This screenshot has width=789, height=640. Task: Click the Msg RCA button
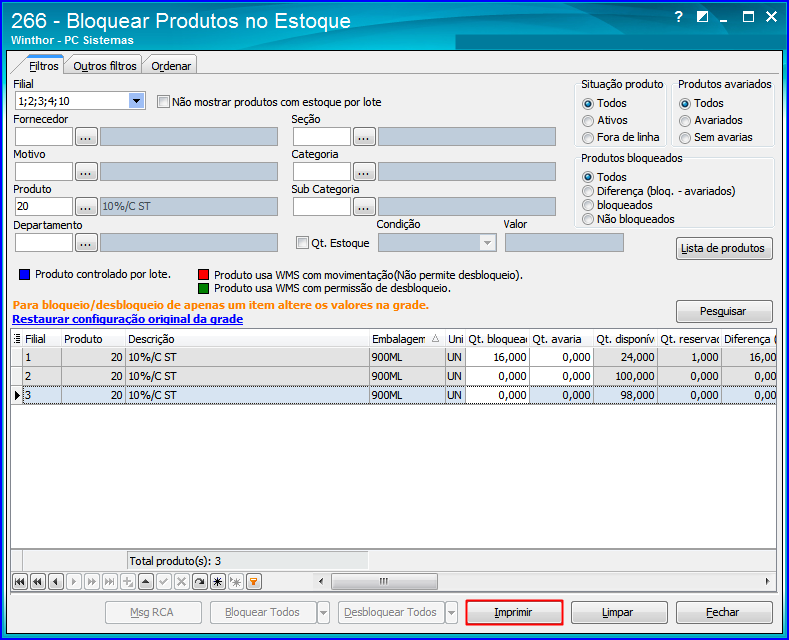[x=153, y=612]
